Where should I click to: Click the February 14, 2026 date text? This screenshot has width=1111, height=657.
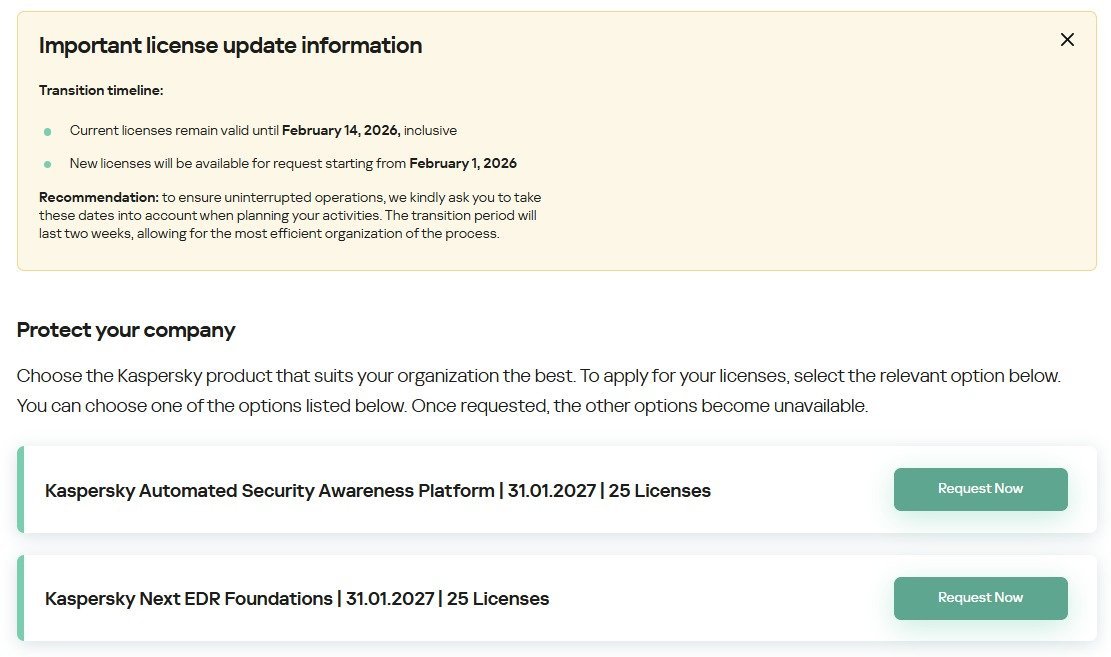coord(341,131)
